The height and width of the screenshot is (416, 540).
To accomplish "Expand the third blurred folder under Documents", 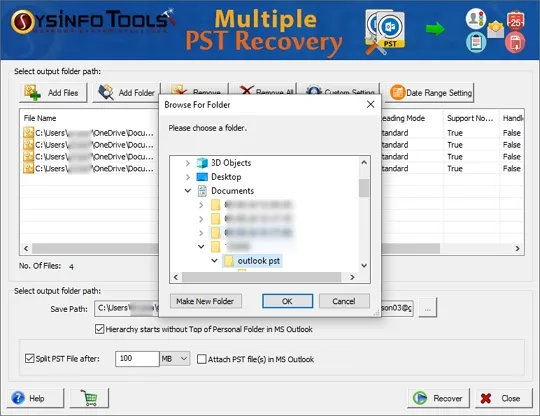I will click(201, 233).
